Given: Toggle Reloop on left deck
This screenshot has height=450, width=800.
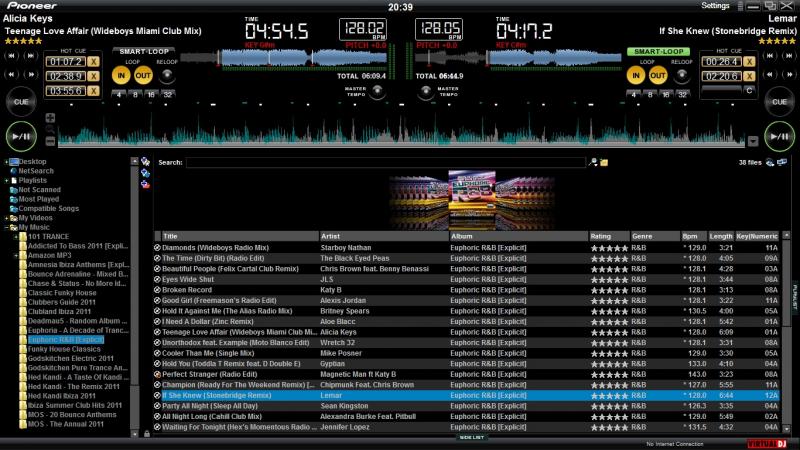Looking at the screenshot, I should click(x=167, y=76).
